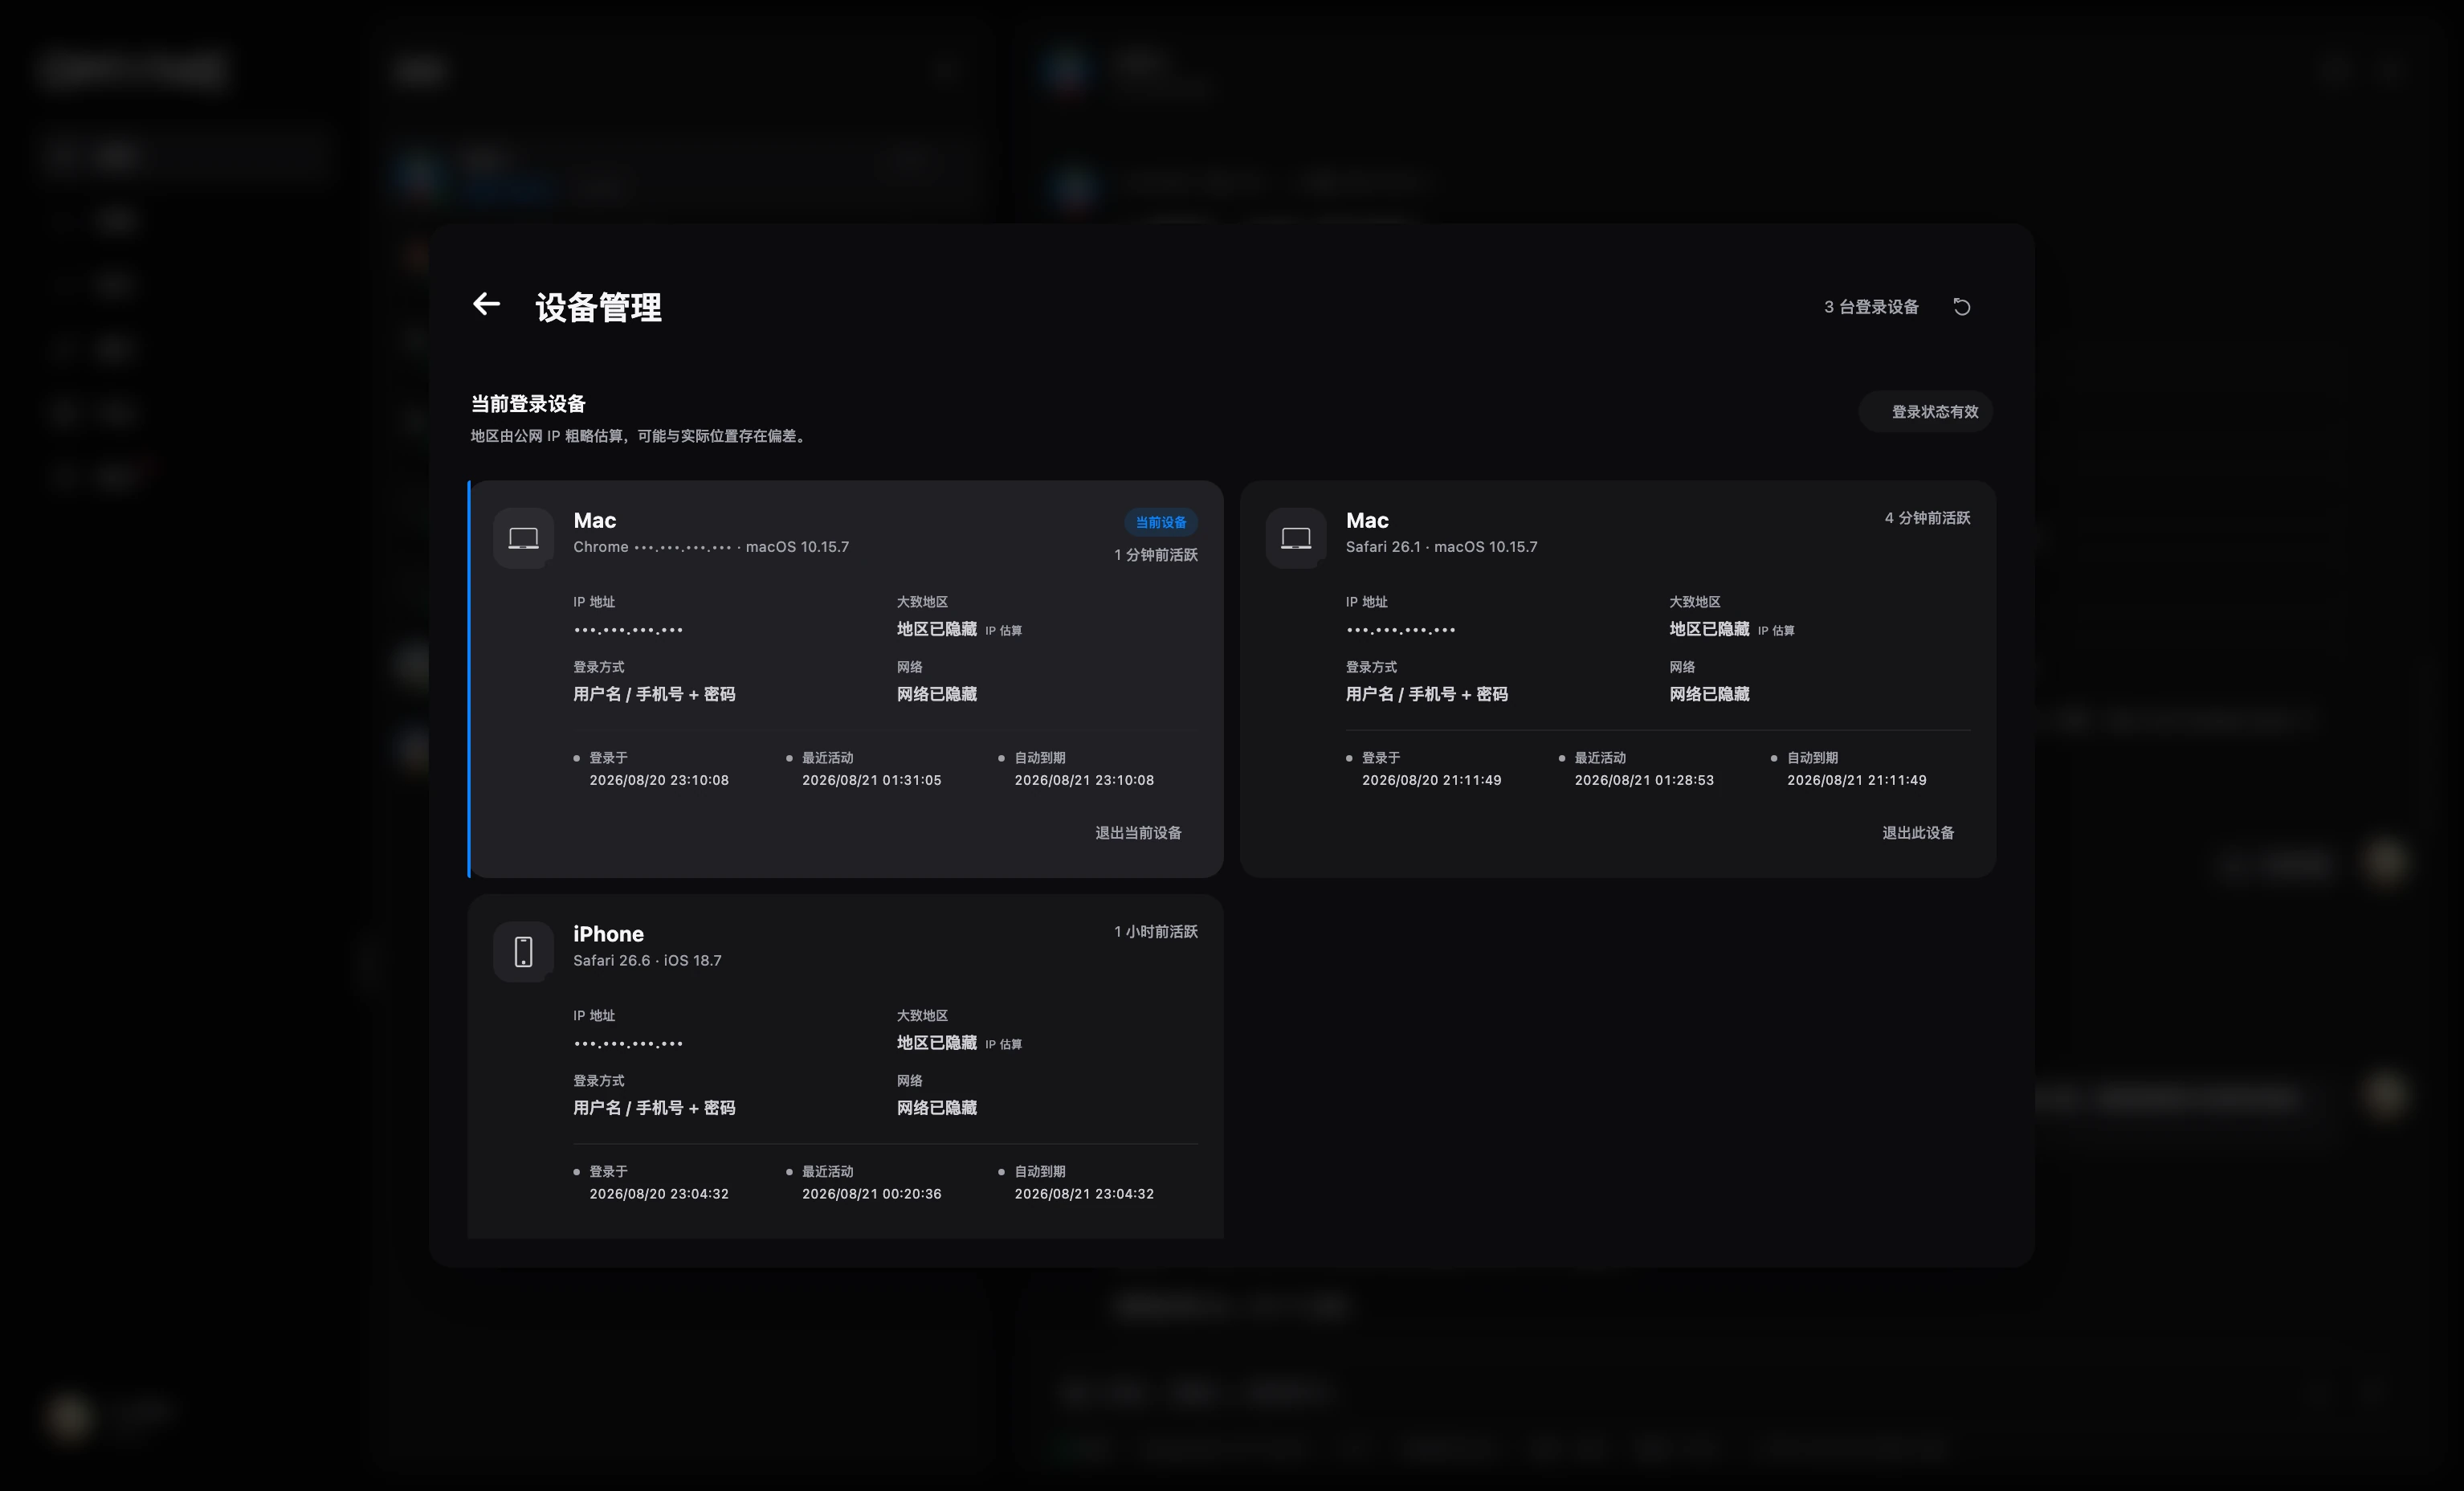Click Safari 26.6 · iOS 18.7 text
2464x1491 pixels.
tap(647, 961)
